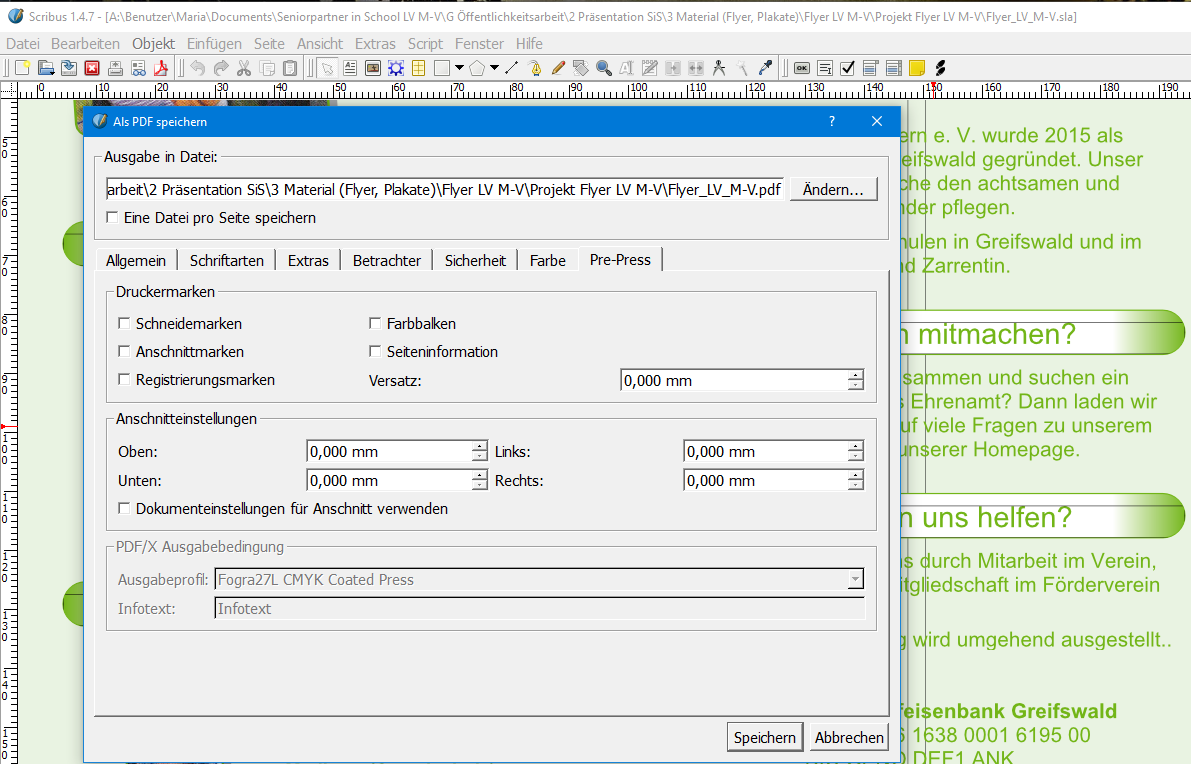
Task: Open the Extras menu in menu bar
Action: (x=375, y=44)
